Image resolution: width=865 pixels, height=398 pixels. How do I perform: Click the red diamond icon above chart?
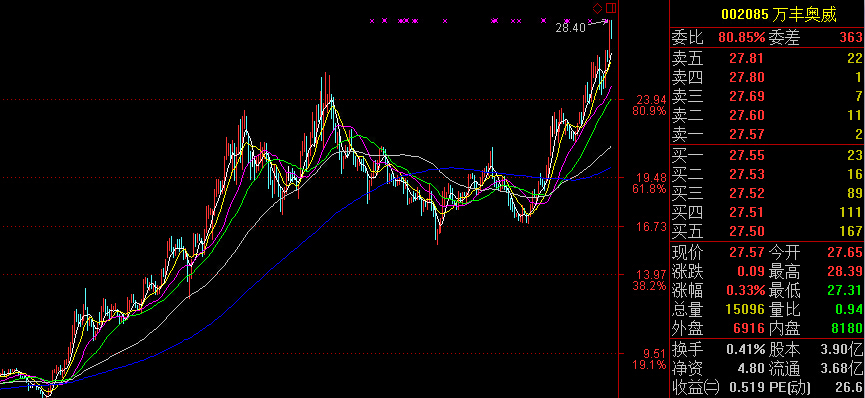coord(597,8)
